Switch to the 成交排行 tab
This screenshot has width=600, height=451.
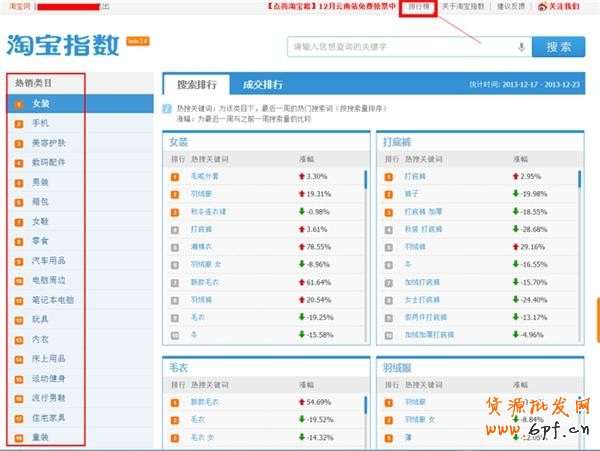263,84
